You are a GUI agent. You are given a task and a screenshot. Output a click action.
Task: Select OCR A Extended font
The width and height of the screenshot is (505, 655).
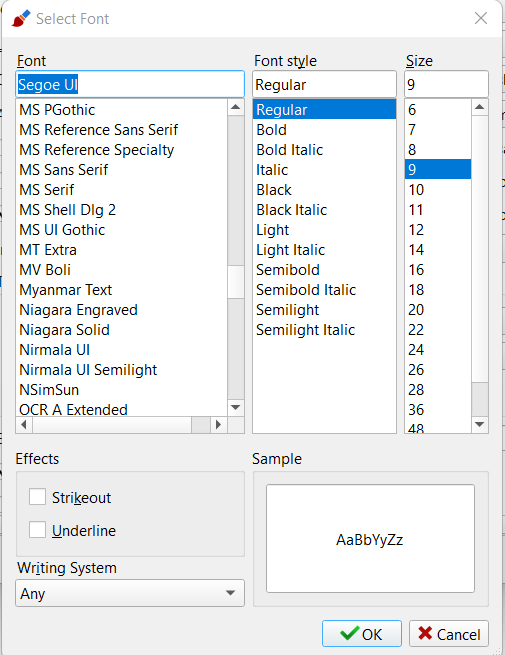point(122,408)
